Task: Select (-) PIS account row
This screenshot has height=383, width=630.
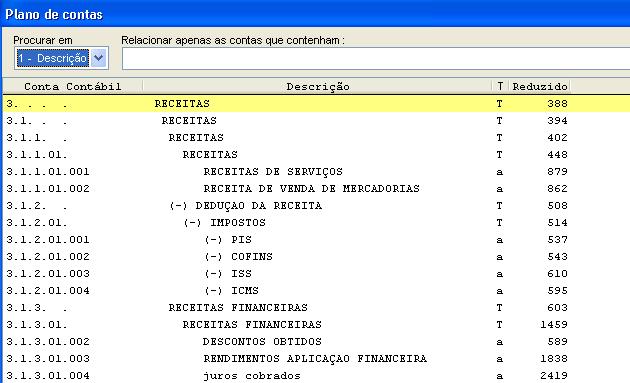Action: click(316, 240)
